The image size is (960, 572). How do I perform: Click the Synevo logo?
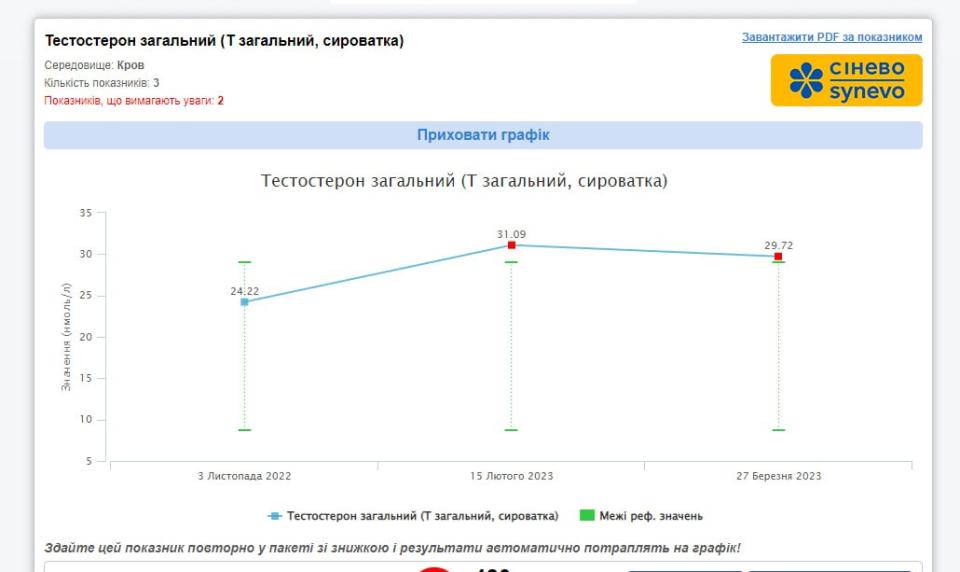(x=846, y=80)
